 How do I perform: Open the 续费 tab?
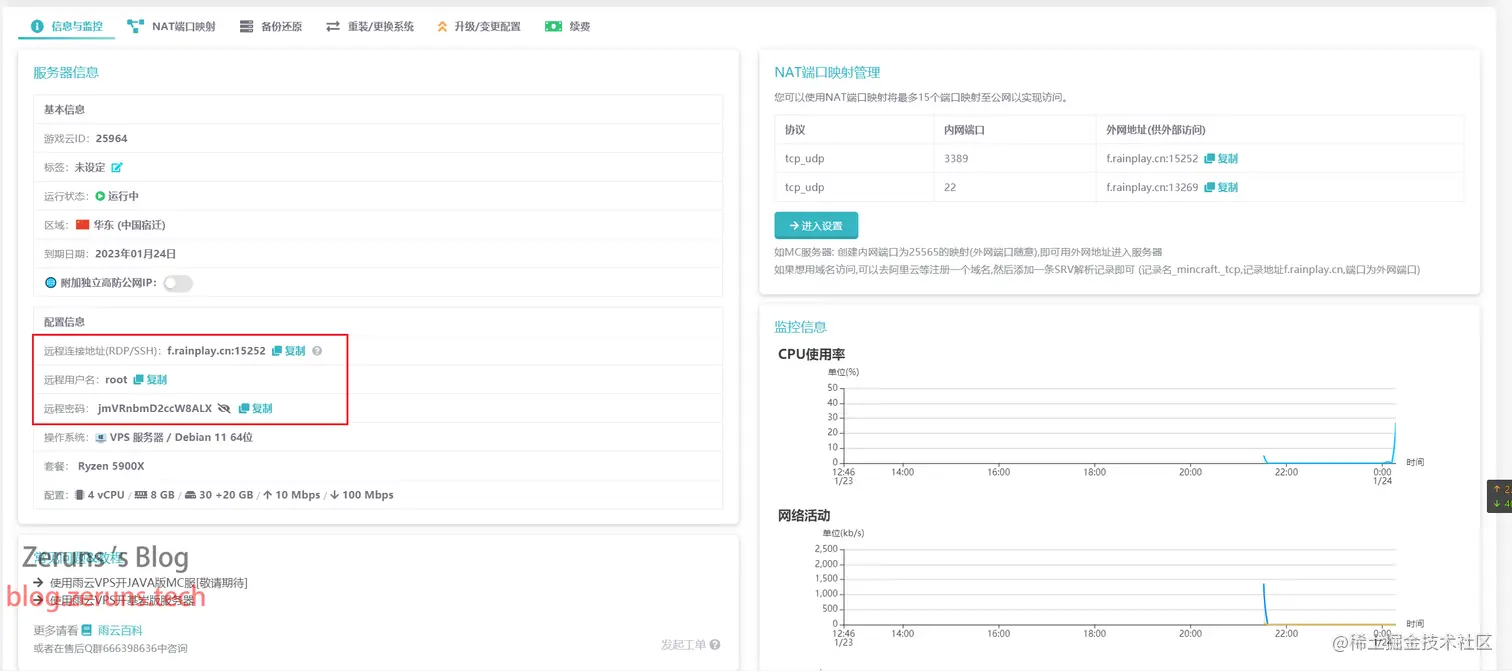pos(568,26)
